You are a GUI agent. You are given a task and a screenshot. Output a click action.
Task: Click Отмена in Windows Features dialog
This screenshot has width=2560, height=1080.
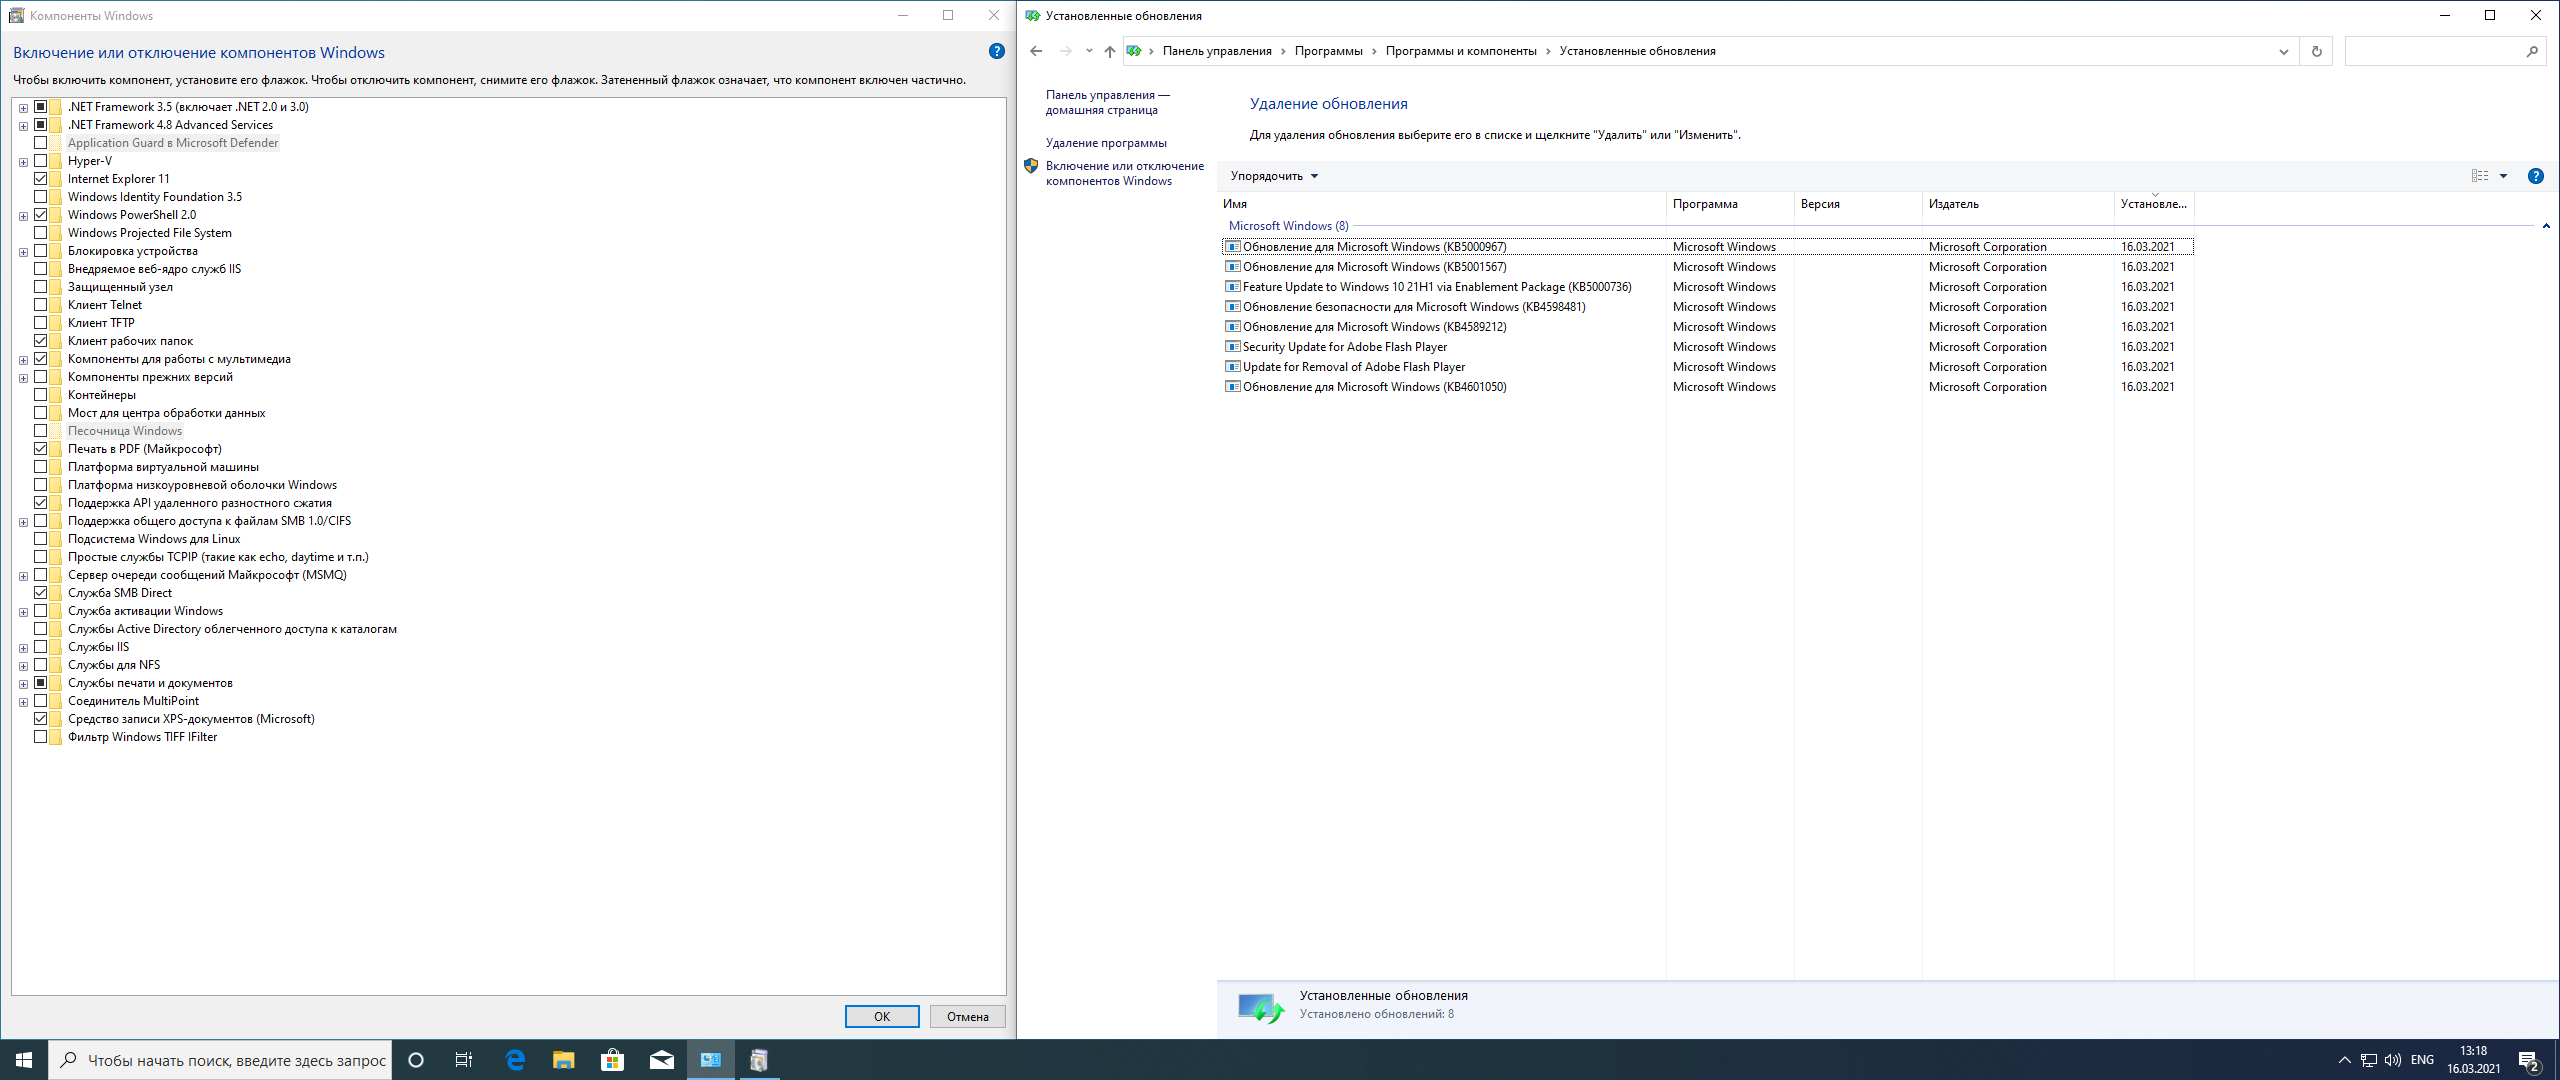point(967,1017)
